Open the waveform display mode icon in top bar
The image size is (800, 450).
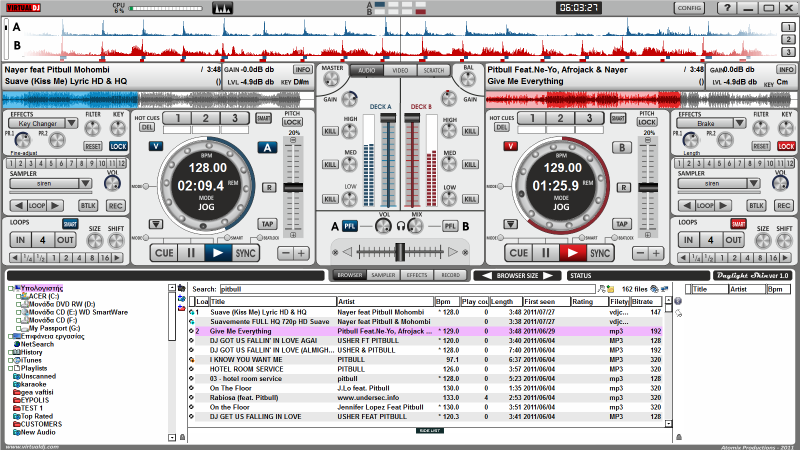[x=222, y=8]
